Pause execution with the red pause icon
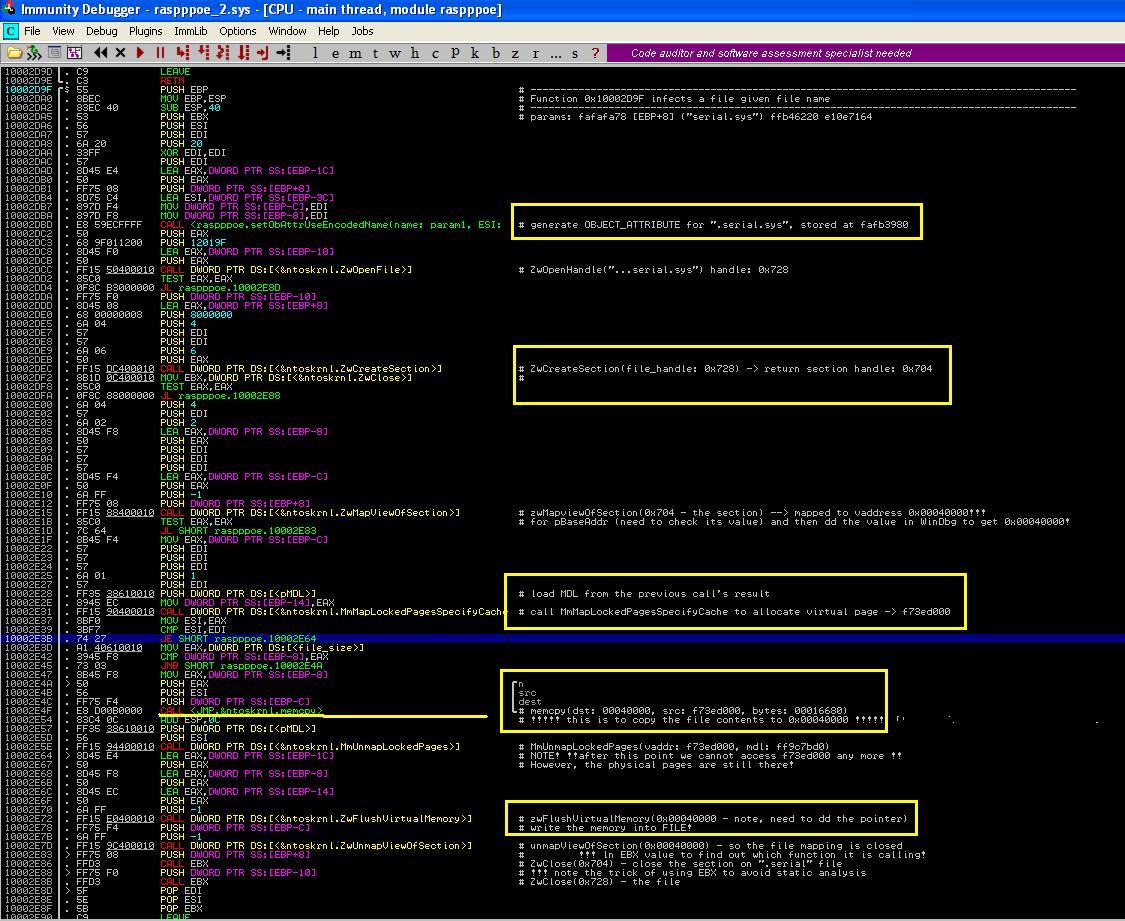 pos(161,53)
